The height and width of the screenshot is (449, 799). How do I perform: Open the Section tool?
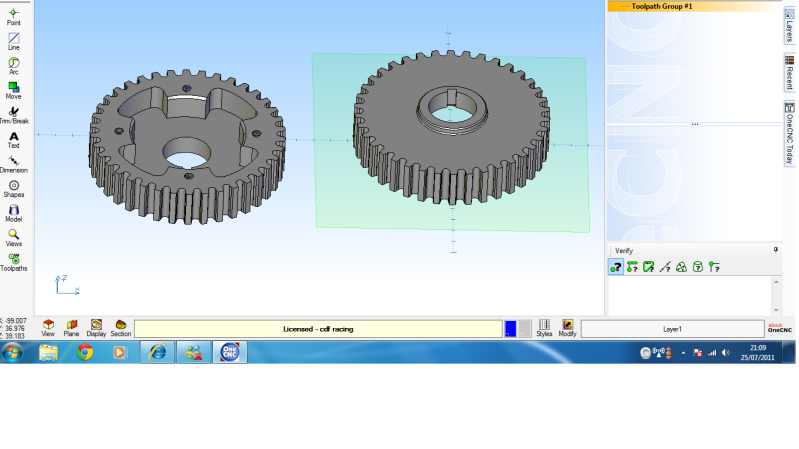click(121, 328)
